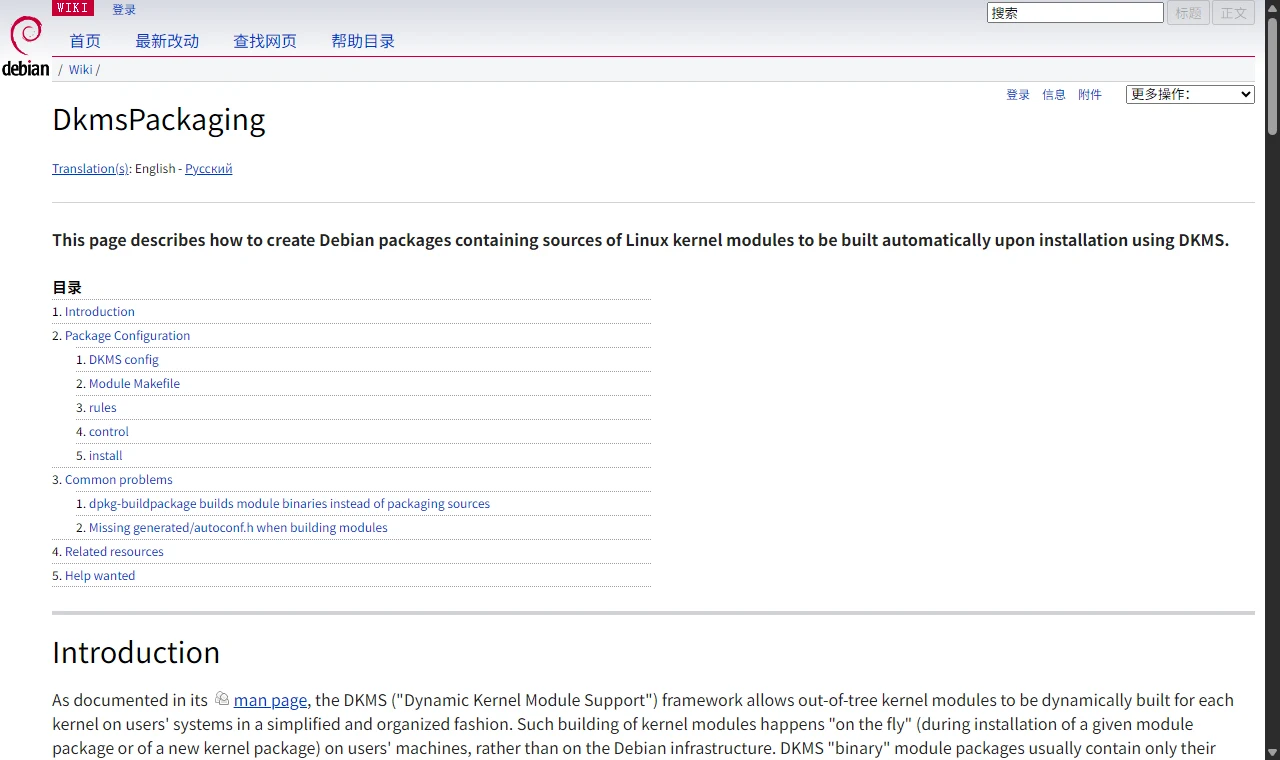Open the 更多操作 dropdown
Viewport: 1280px width, 760px height.
click(1190, 94)
